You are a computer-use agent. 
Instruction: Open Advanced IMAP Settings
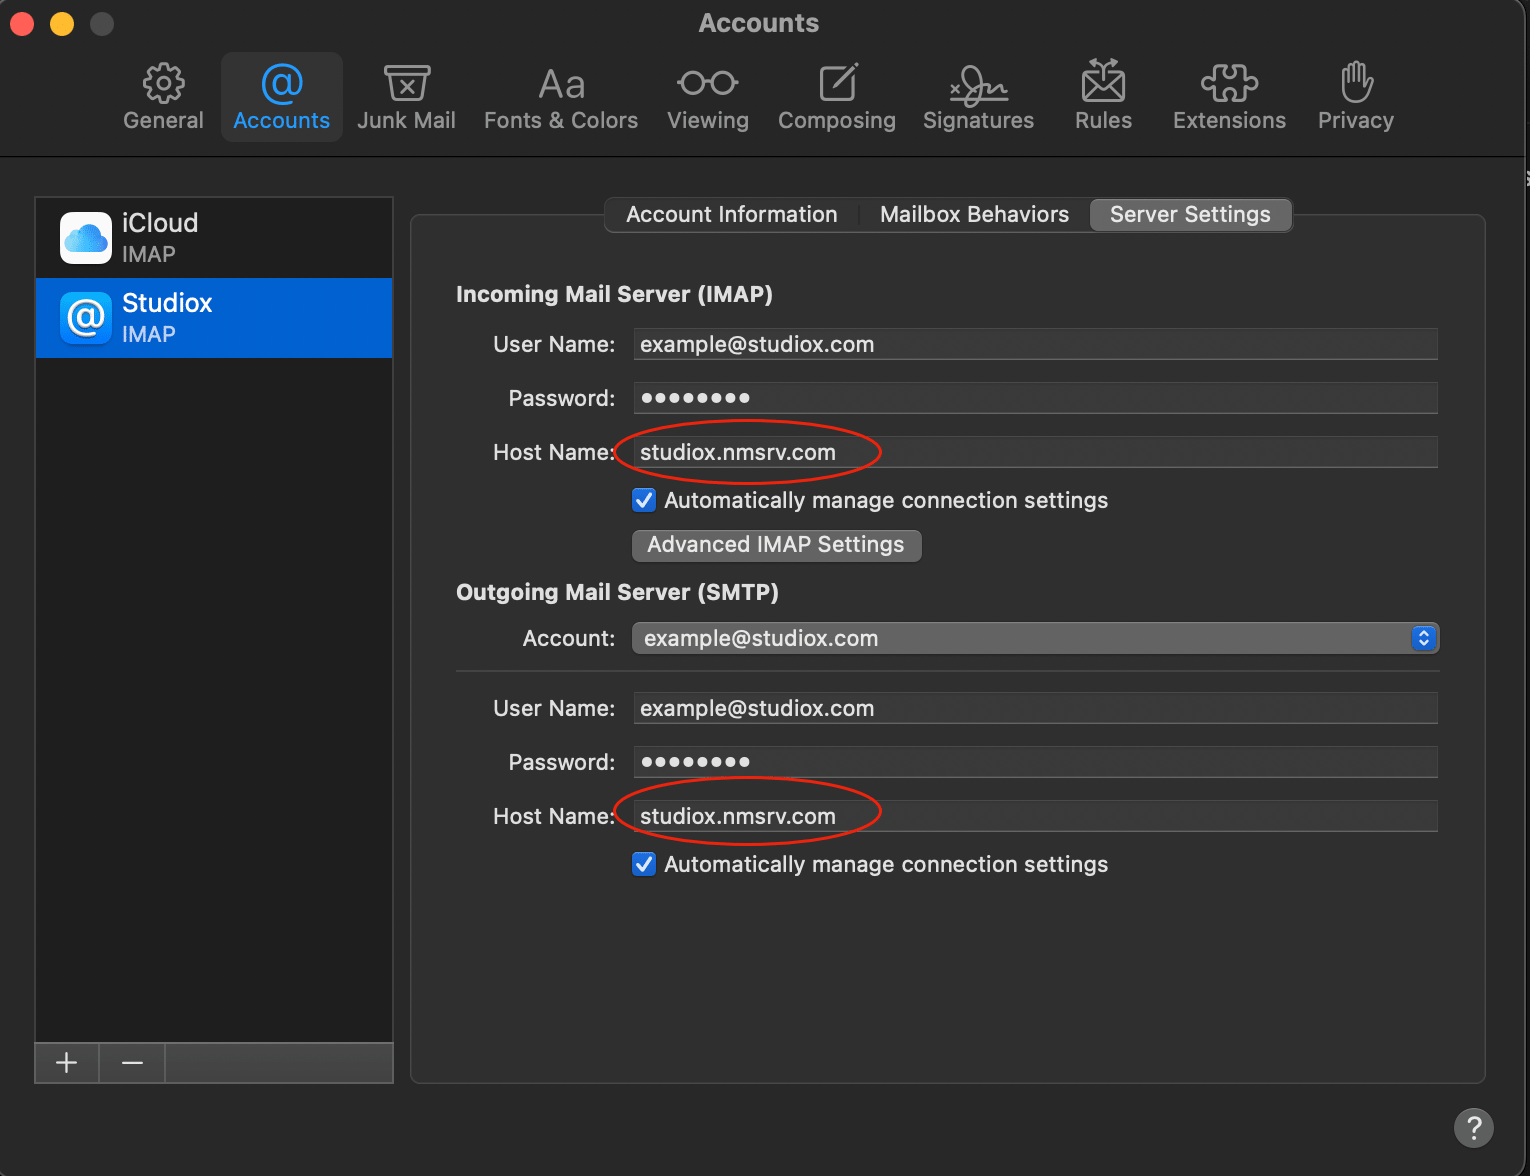(x=776, y=545)
